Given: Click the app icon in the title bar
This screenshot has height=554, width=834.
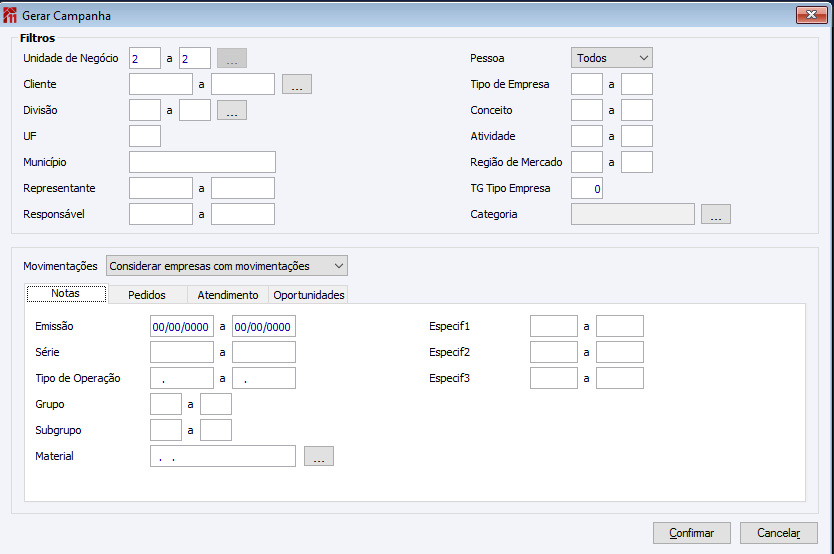Looking at the screenshot, I should coord(11,16).
